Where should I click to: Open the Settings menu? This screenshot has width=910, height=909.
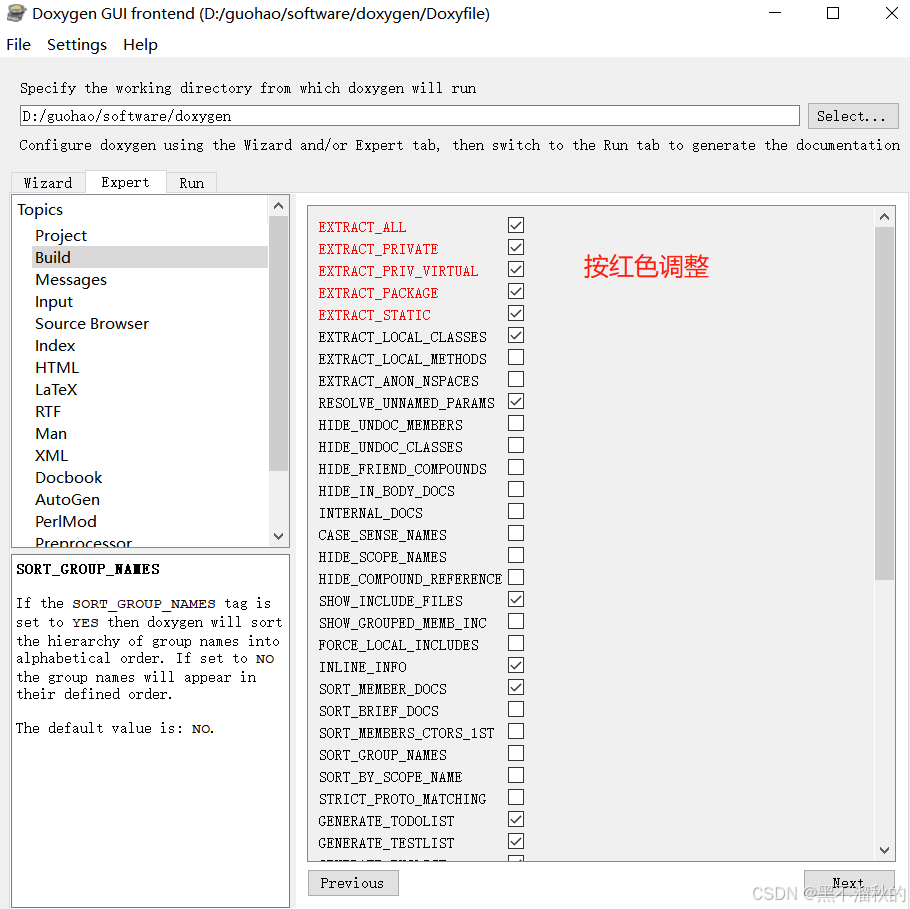point(77,45)
